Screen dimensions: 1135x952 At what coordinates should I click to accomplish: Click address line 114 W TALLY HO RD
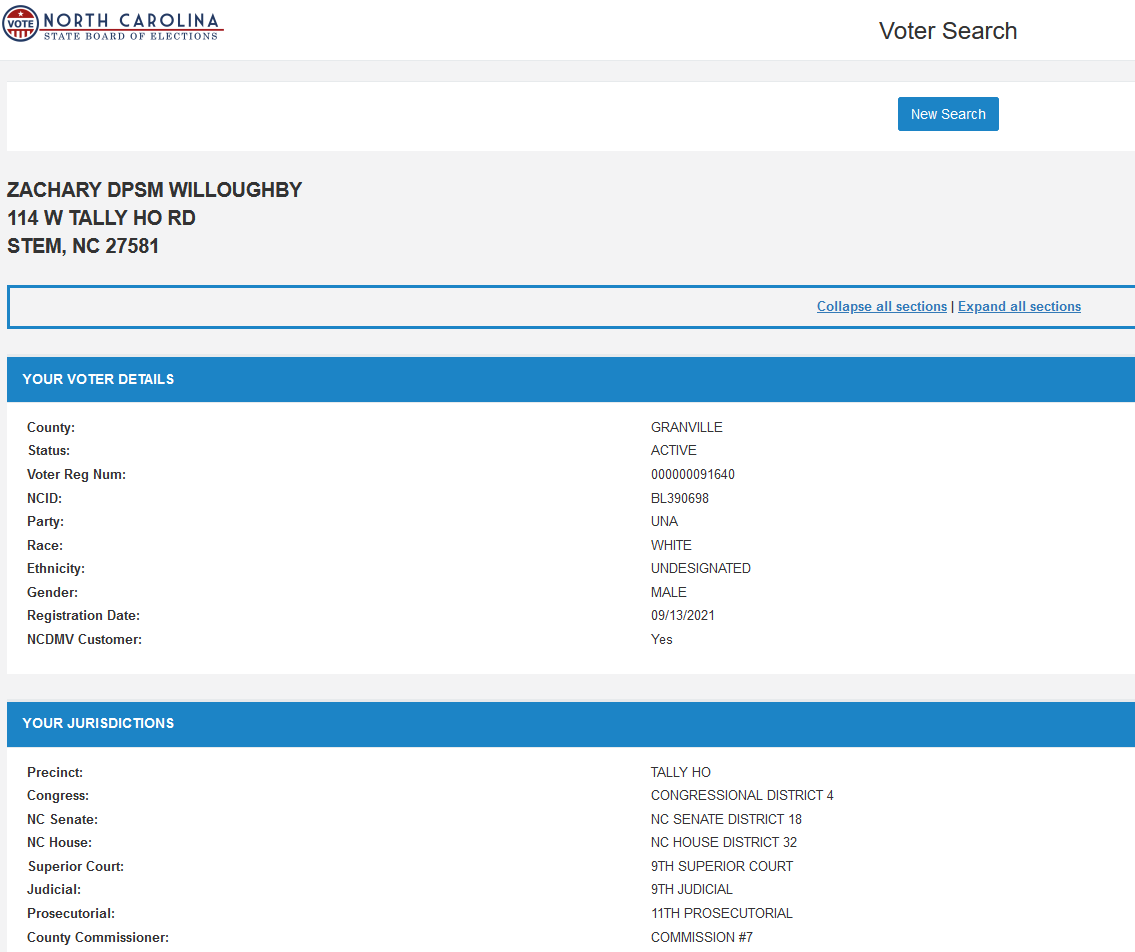101,218
